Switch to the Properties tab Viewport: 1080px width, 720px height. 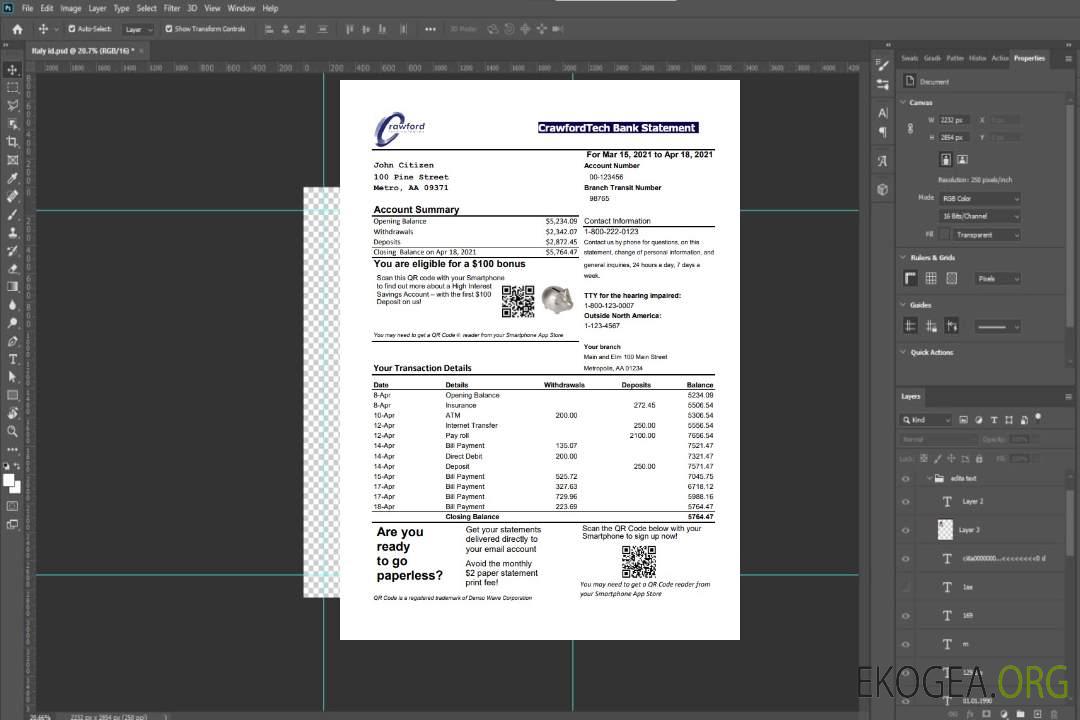1029,59
